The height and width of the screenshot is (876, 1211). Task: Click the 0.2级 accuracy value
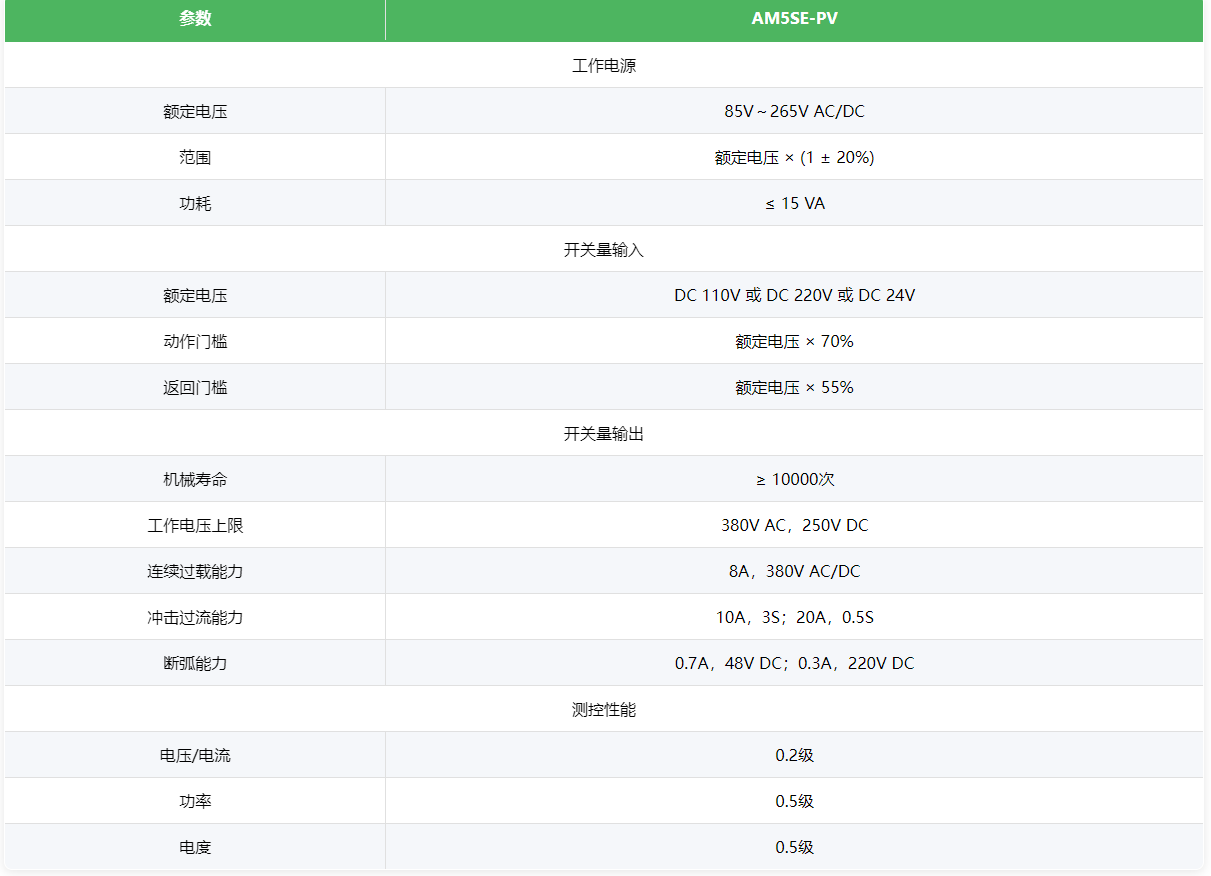(x=794, y=755)
